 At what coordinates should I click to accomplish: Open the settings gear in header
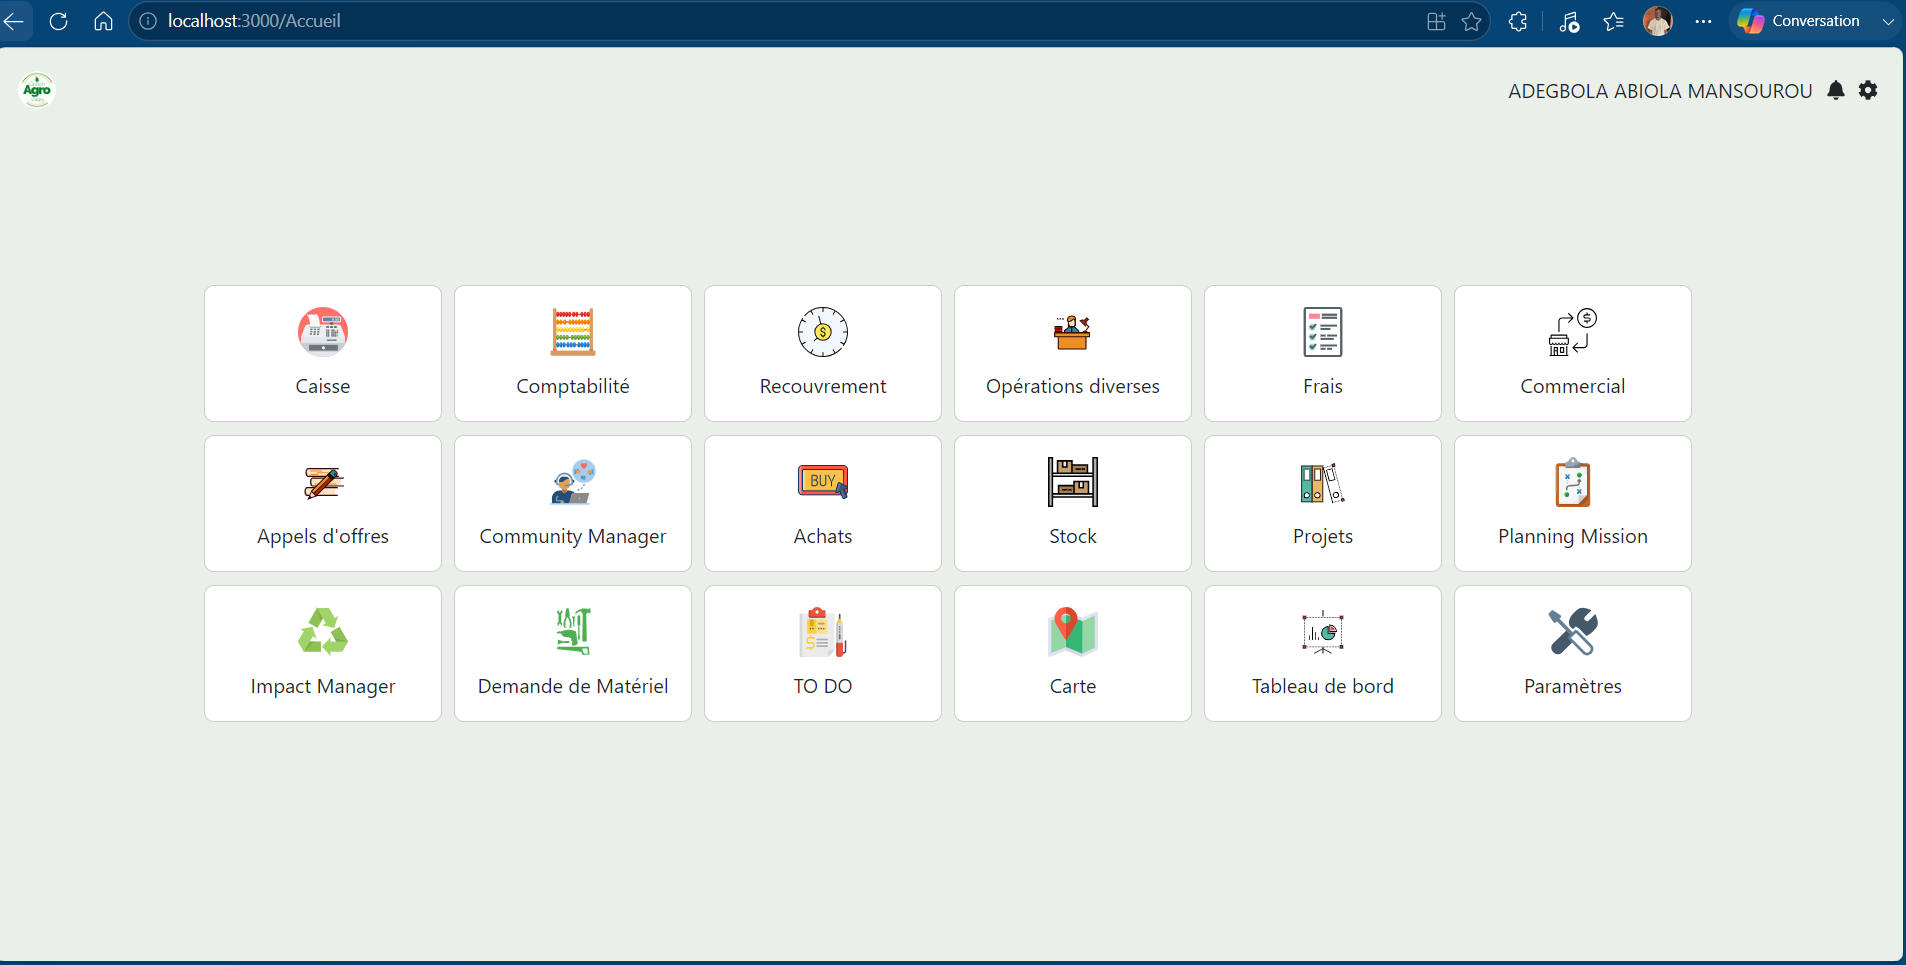tap(1868, 90)
